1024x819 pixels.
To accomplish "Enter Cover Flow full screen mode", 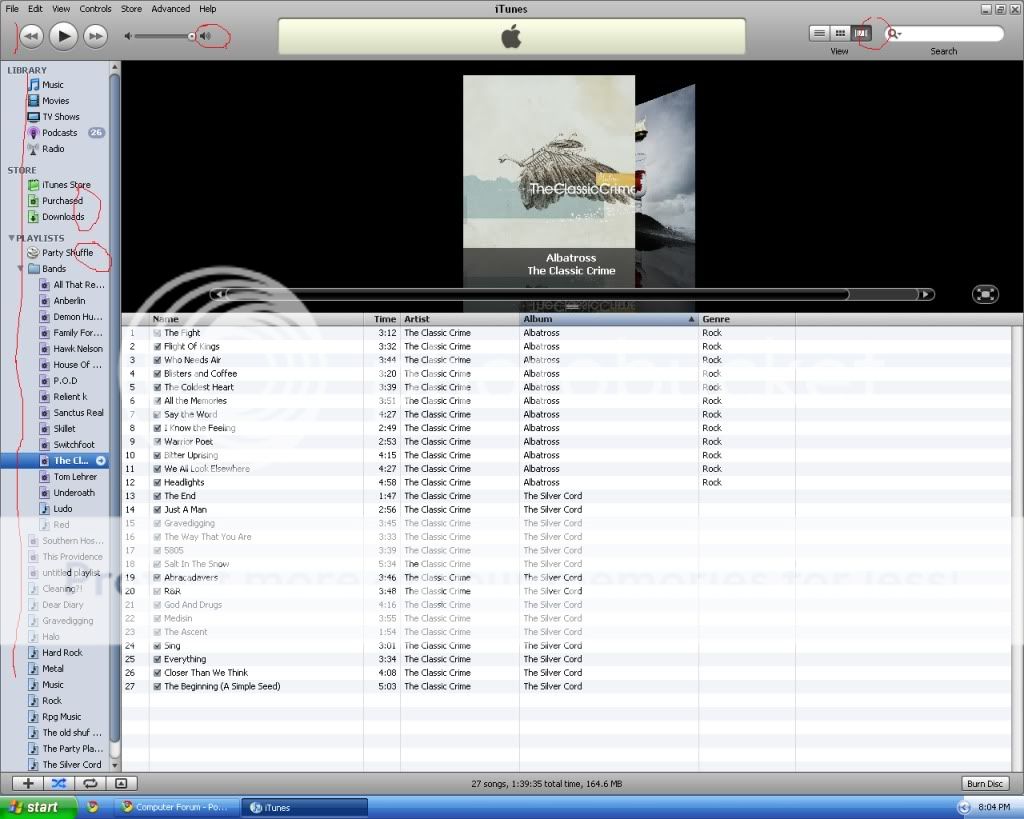I will pos(985,294).
